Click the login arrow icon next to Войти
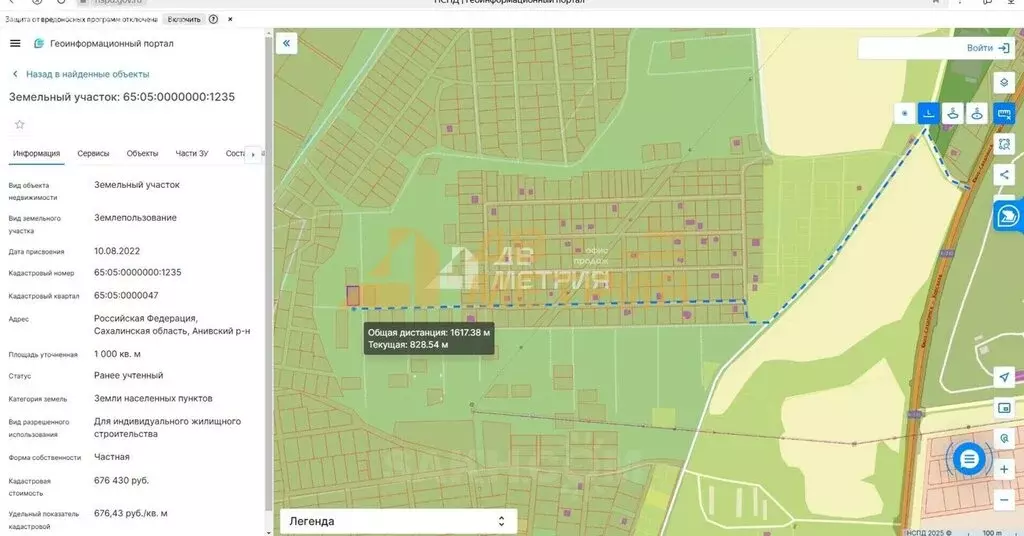 pos(1004,48)
